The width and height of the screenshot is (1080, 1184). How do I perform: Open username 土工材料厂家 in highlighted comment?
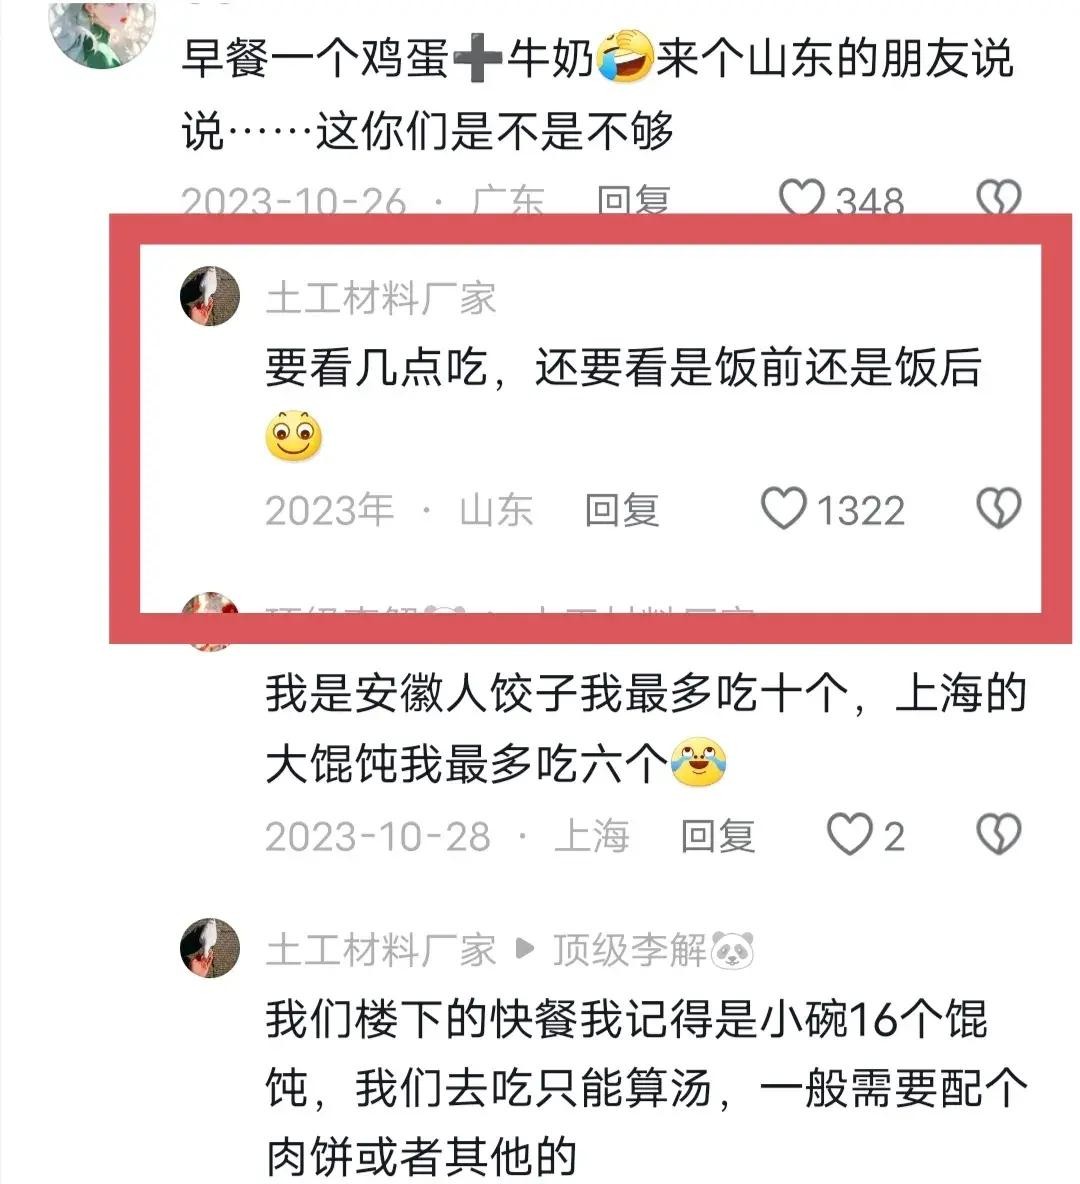coord(381,298)
